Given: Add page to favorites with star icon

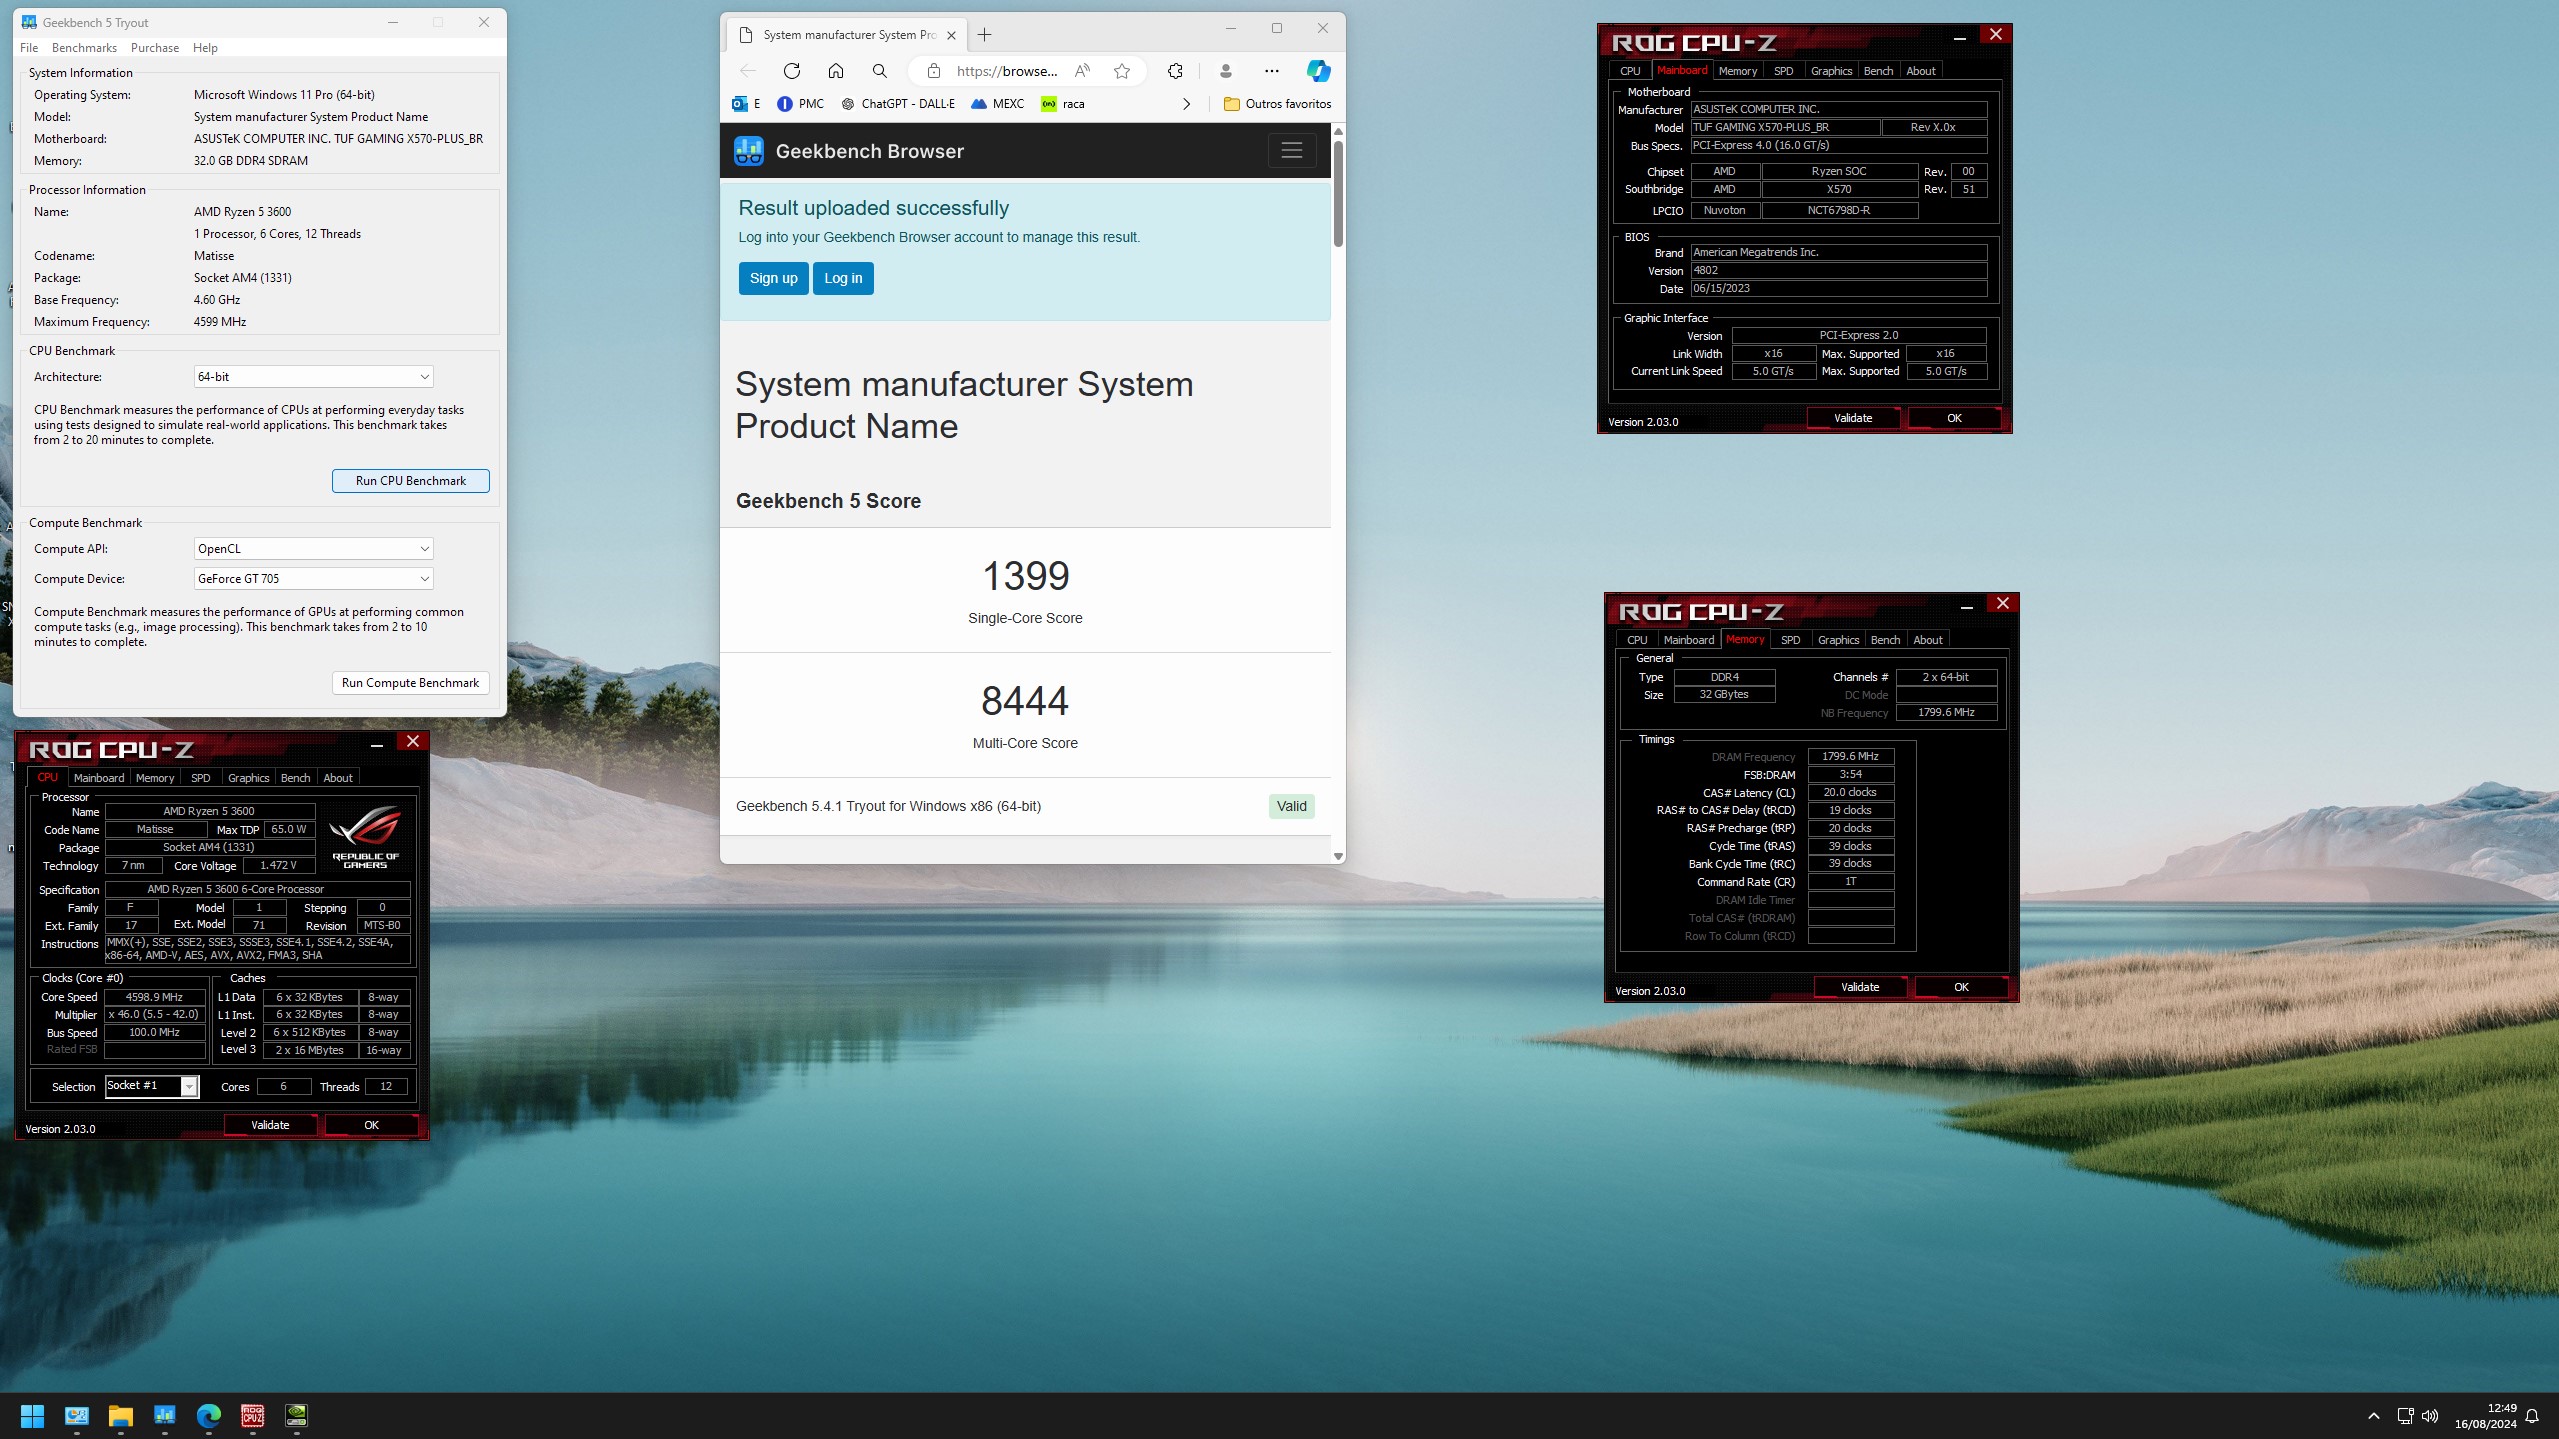Looking at the screenshot, I should [1122, 71].
